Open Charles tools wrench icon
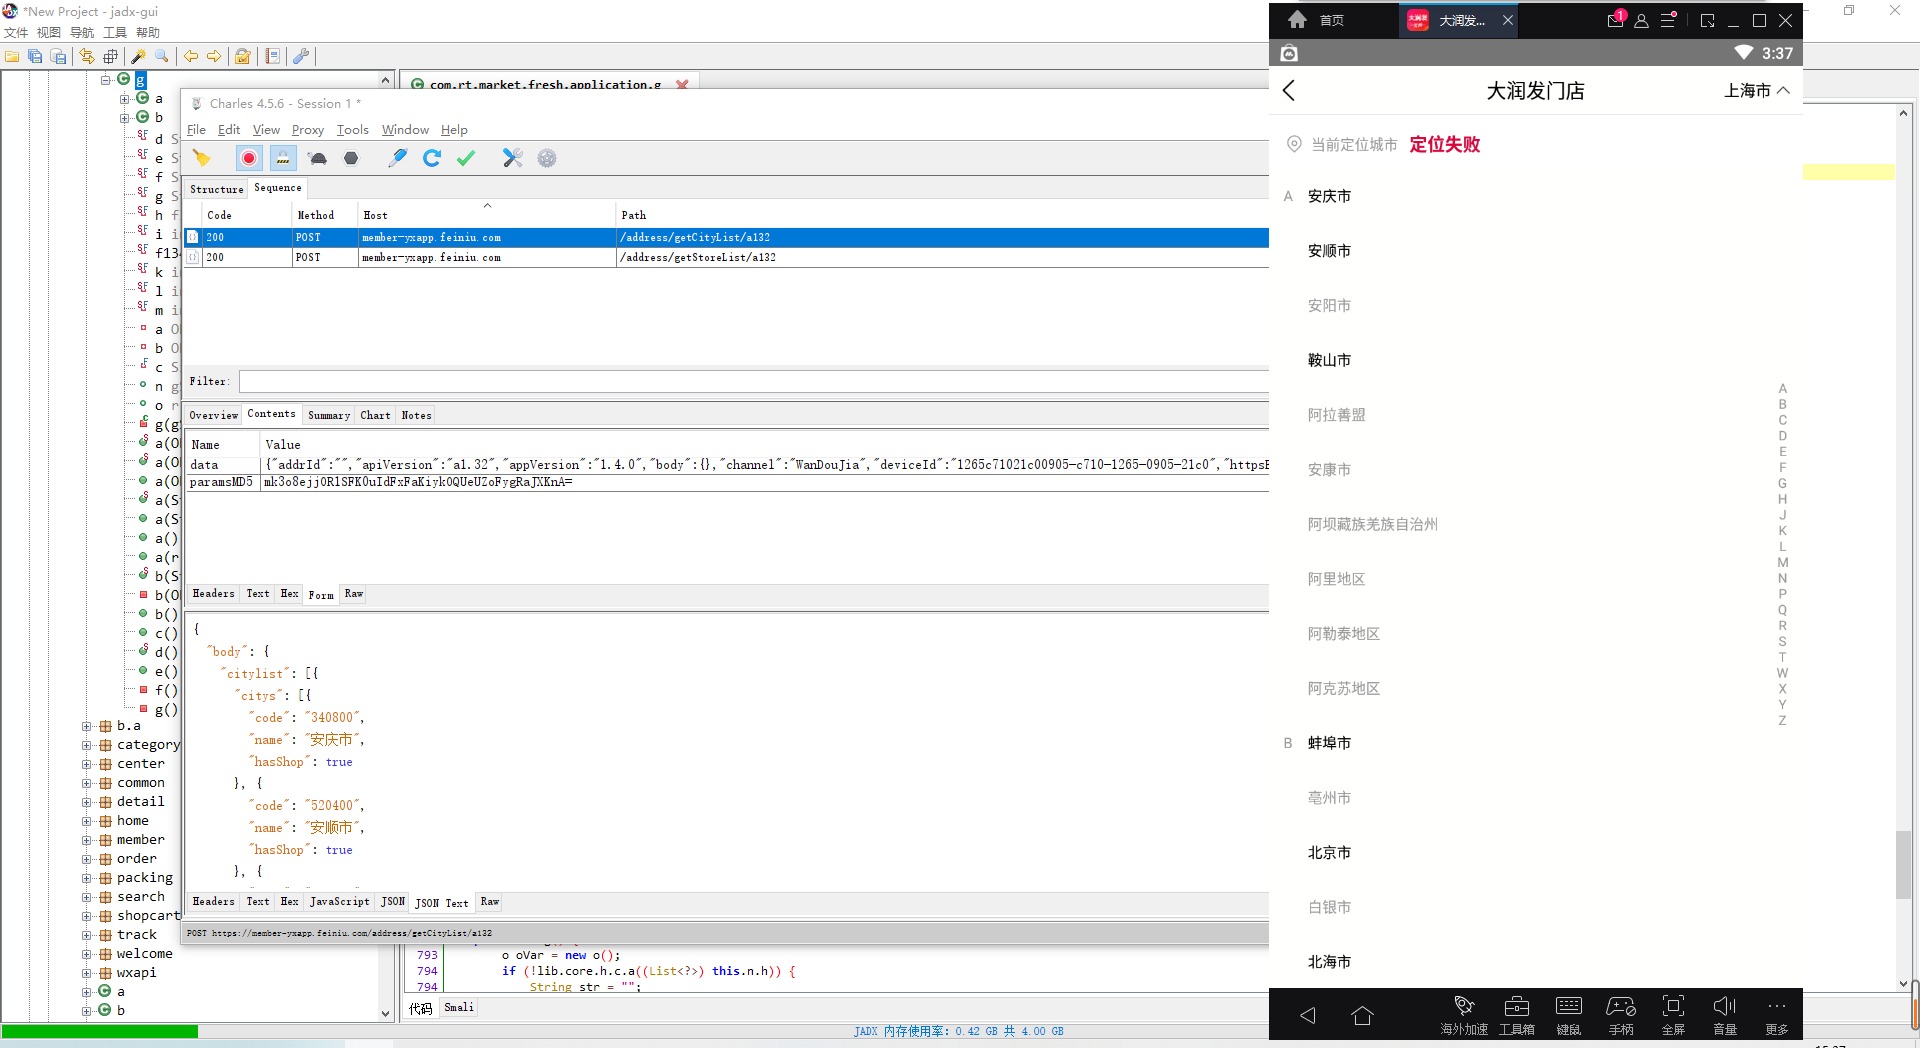The width and height of the screenshot is (1920, 1048). tap(513, 158)
